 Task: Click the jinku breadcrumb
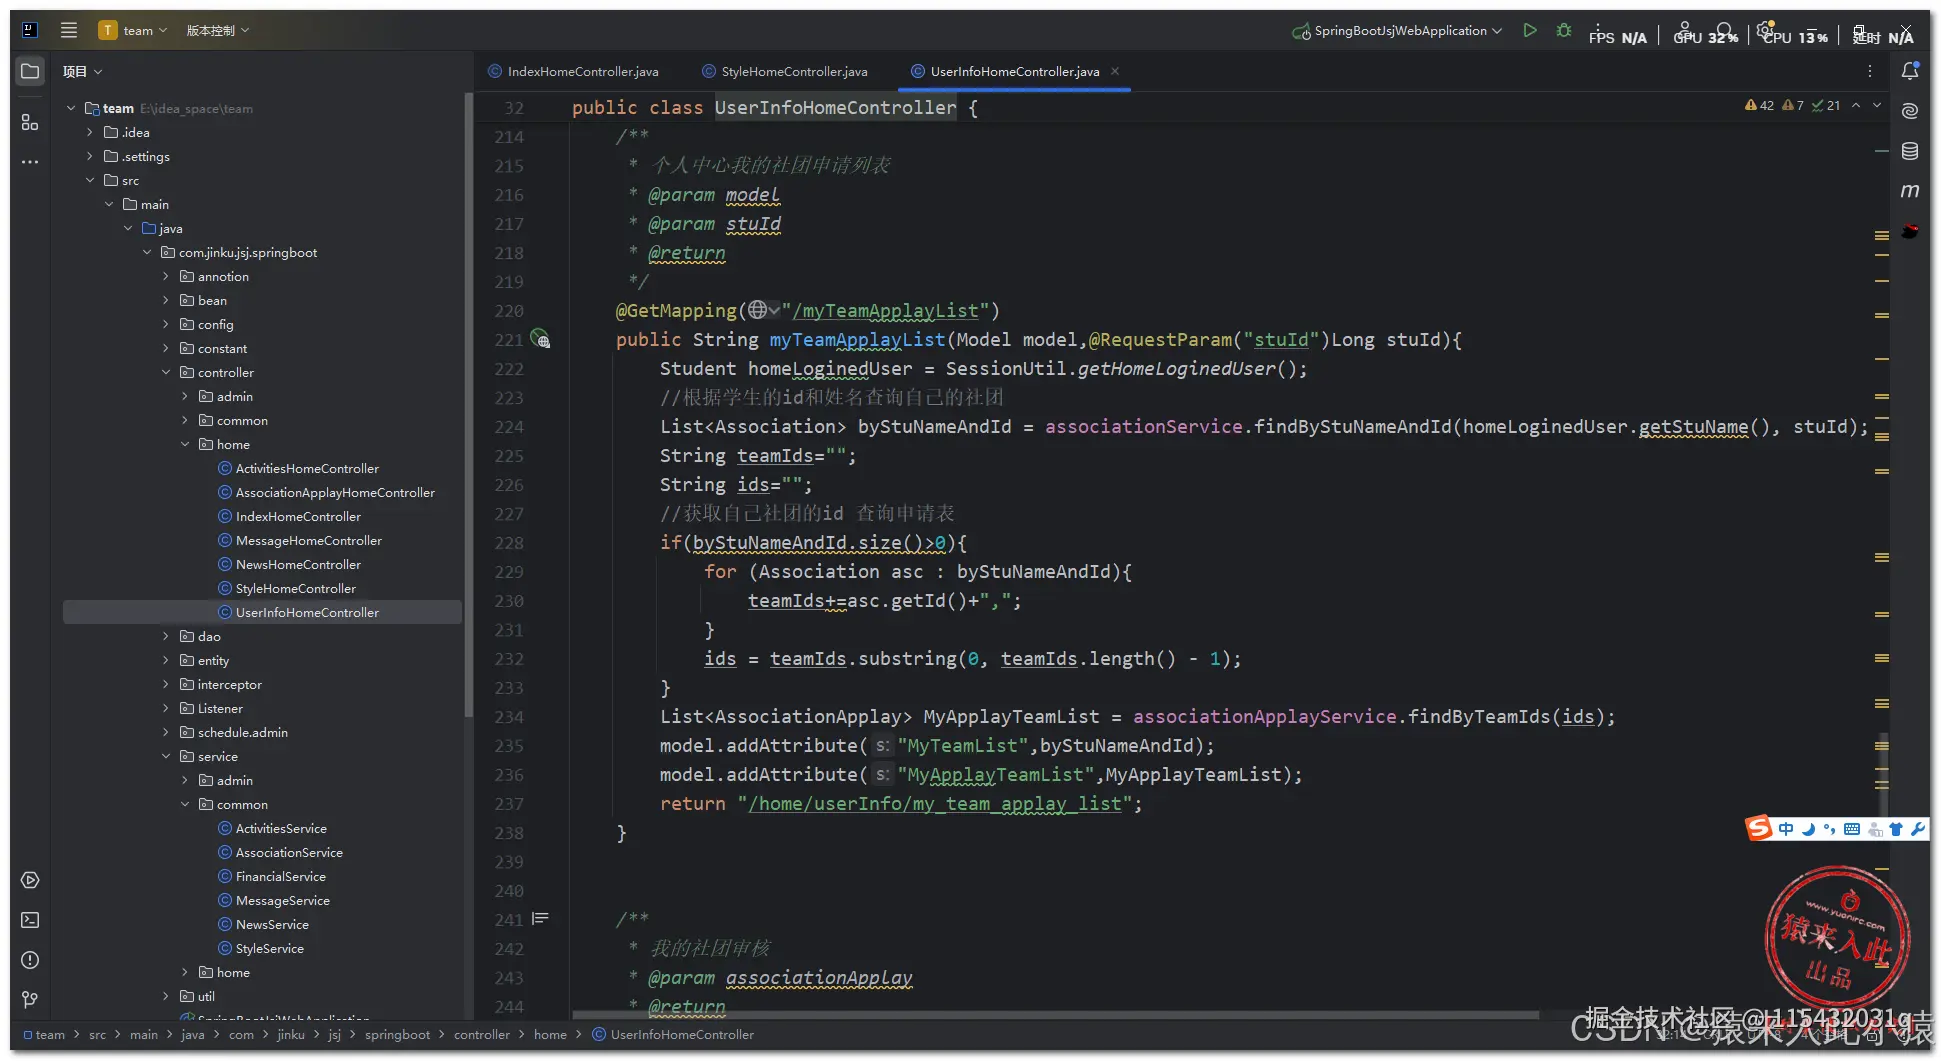[291, 1034]
